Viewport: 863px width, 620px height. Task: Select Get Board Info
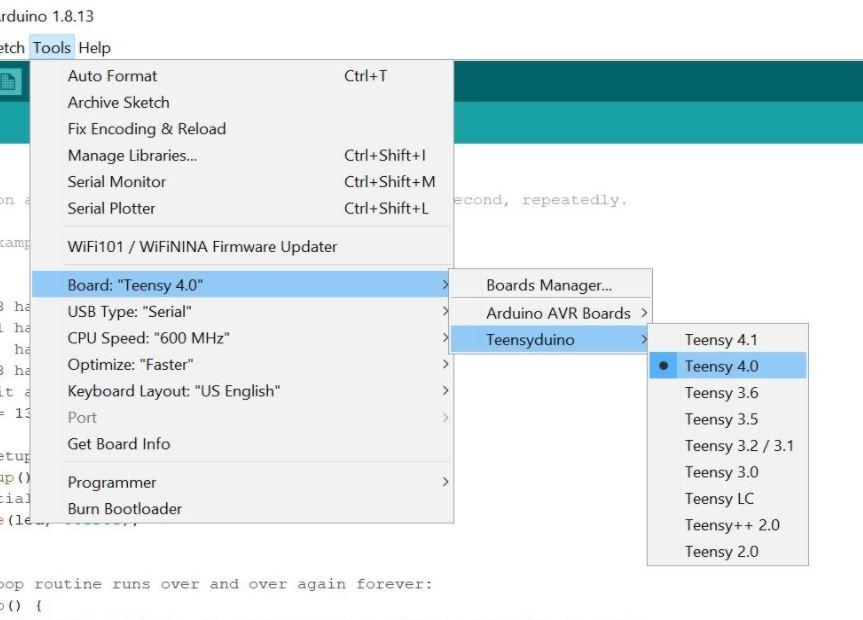click(242, 444)
